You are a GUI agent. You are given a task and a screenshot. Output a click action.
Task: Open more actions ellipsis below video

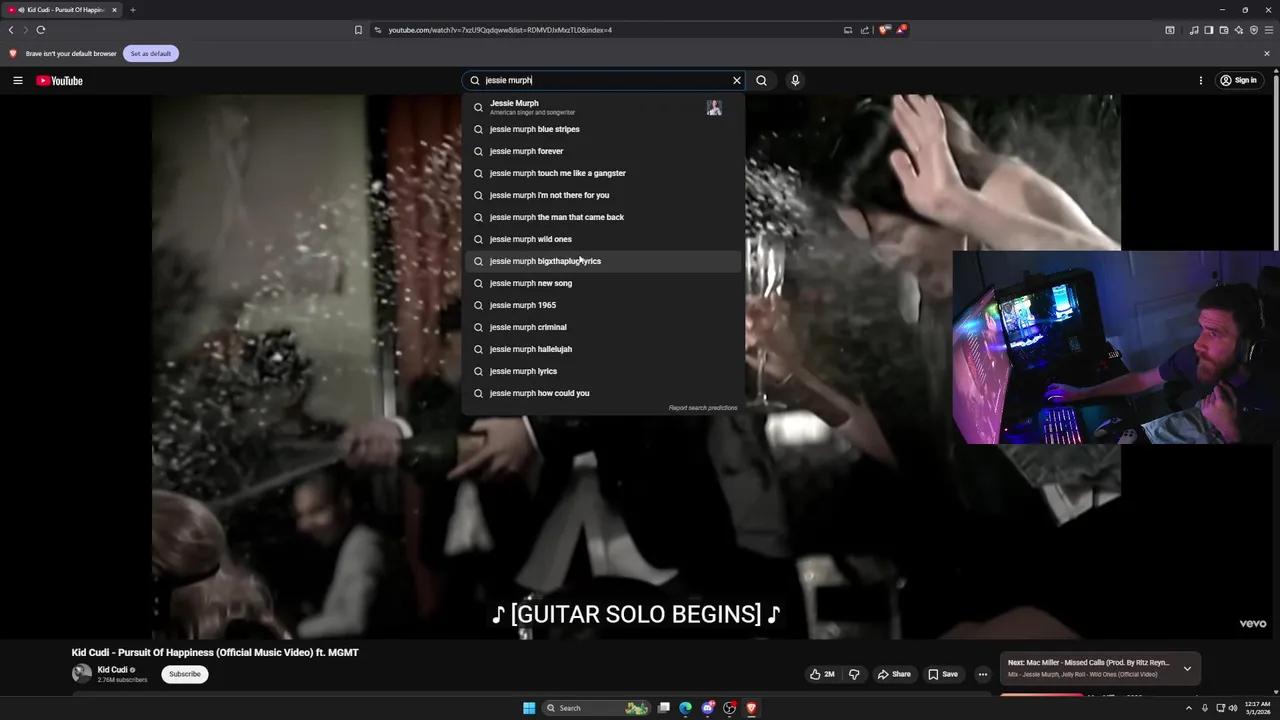pyautogui.click(x=982, y=674)
